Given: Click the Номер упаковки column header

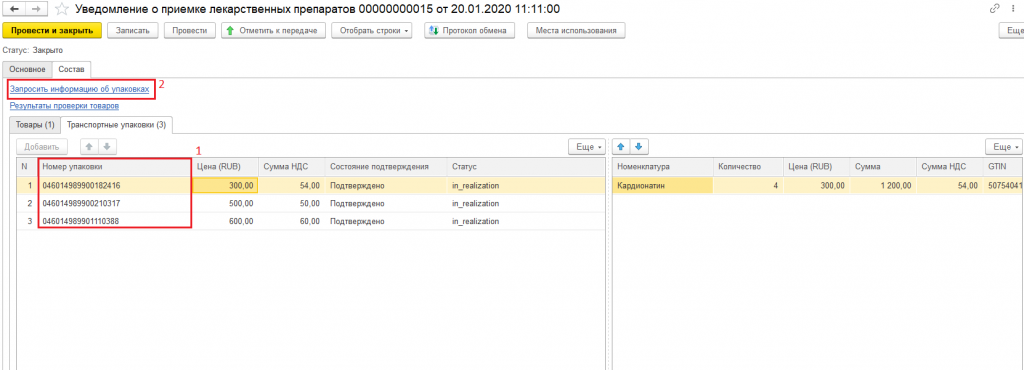Looking at the screenshot, I should pos(116,167).
